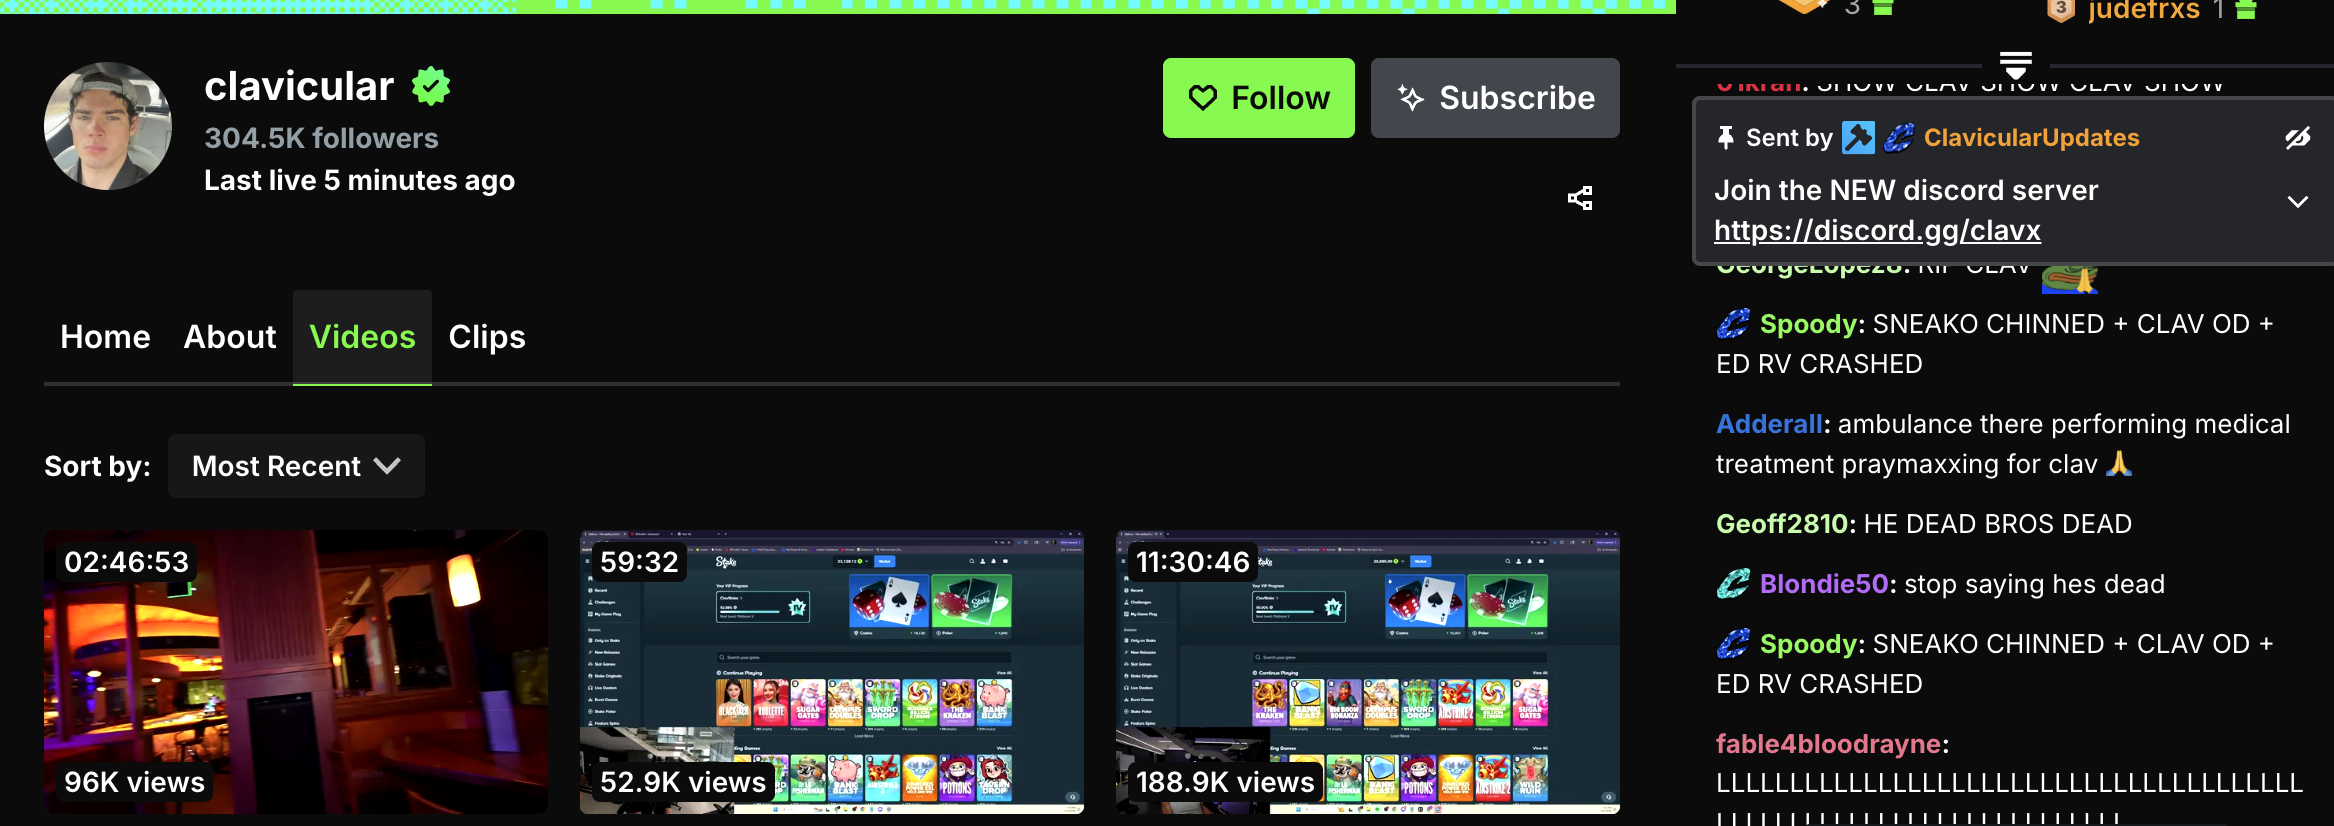
Task: Open the About tab
Action: click(x=229, y=337)
